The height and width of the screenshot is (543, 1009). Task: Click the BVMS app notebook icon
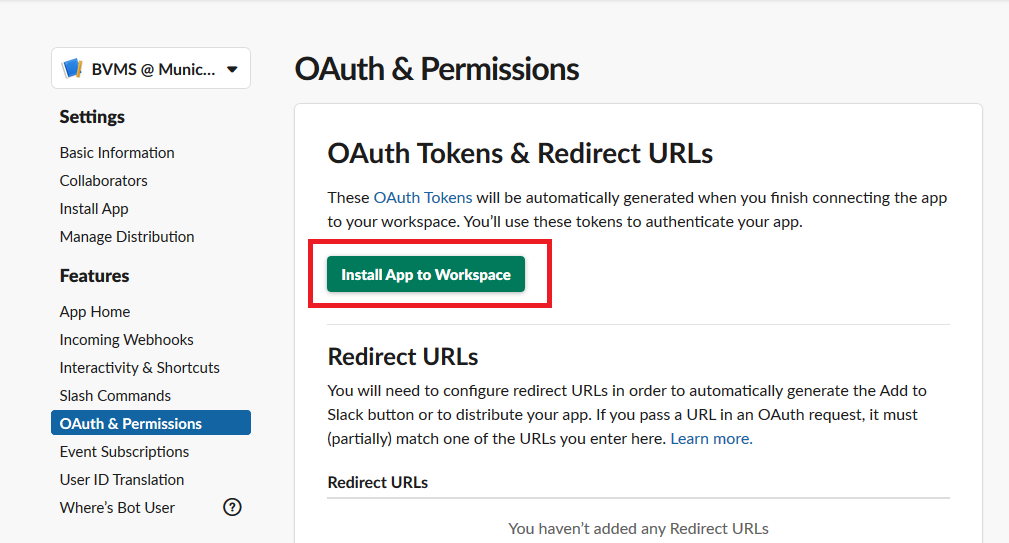[73, 69]
